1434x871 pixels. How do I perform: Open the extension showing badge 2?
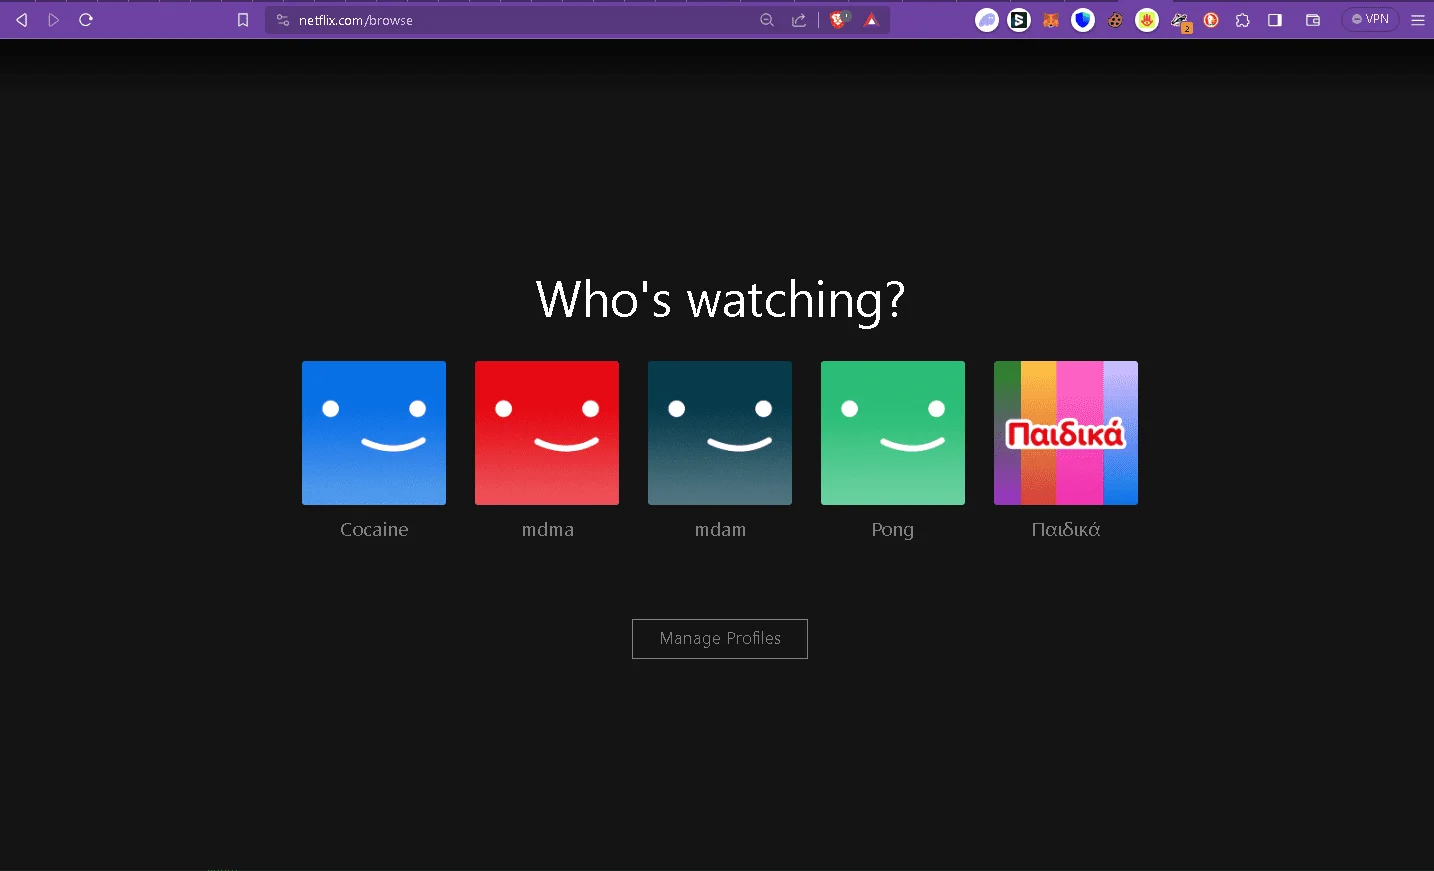point(1181,21)
